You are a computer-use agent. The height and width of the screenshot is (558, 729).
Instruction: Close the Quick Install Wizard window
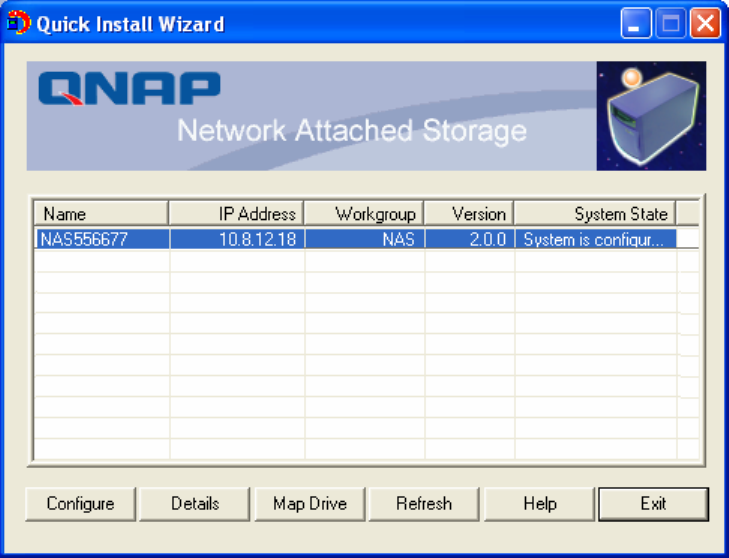[705, 23]
